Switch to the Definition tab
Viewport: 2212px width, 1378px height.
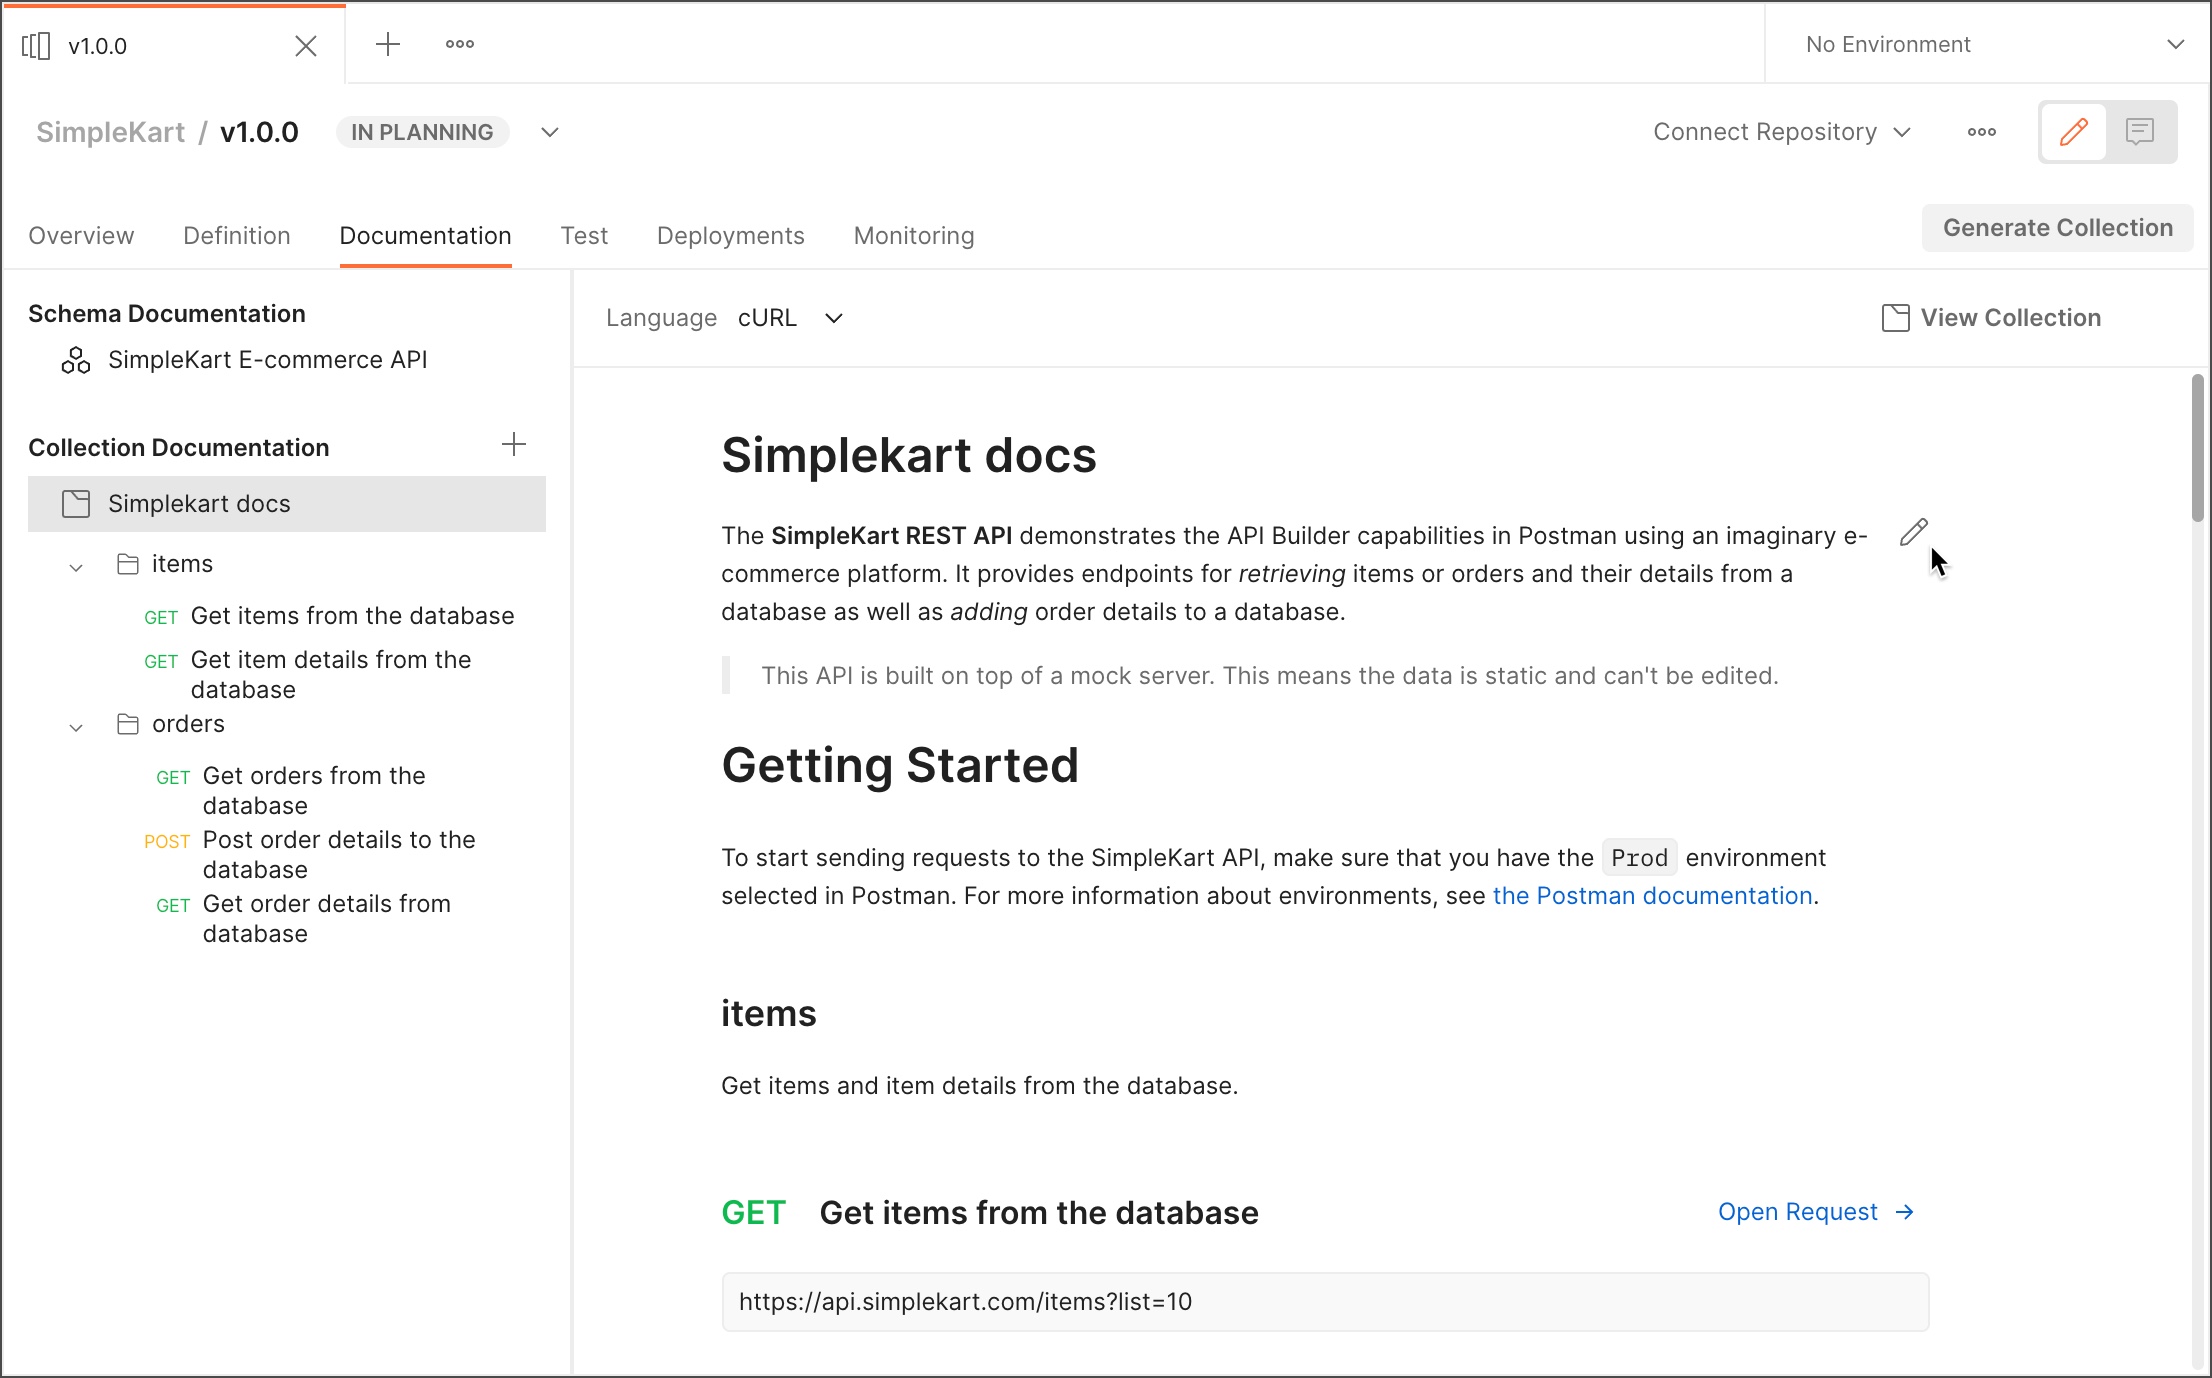click(x=237, y=236)
